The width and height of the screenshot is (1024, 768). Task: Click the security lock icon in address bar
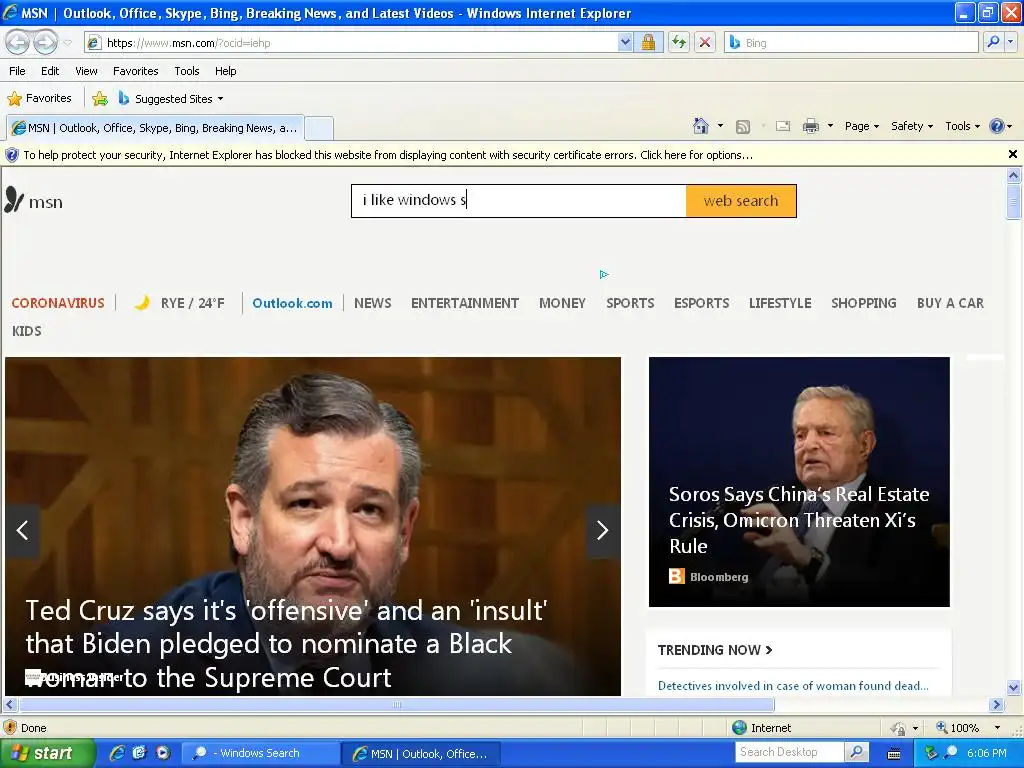(x=648, y=42)
